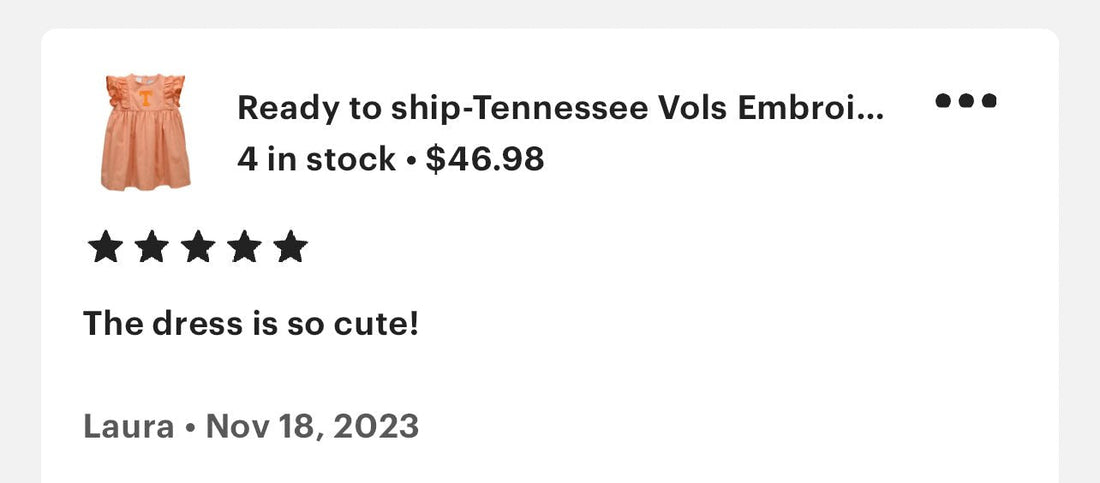Image resolution: width=1100 pixels, height=483 pixels.
Task: Click the 4 in stock label
Action: click(316, 159)
